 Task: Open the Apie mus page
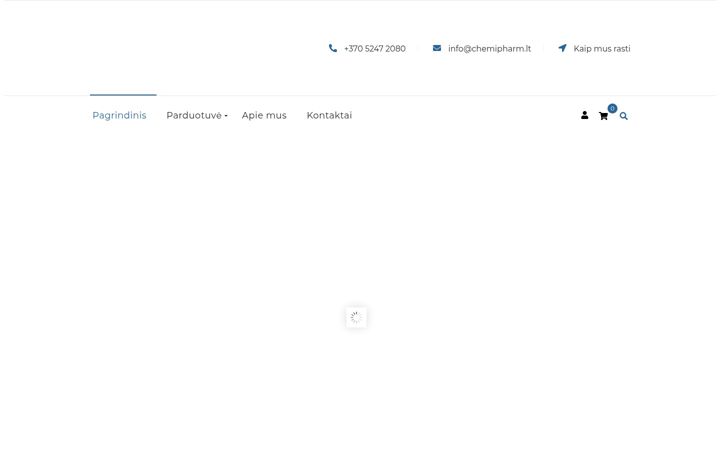click(264, 116)
